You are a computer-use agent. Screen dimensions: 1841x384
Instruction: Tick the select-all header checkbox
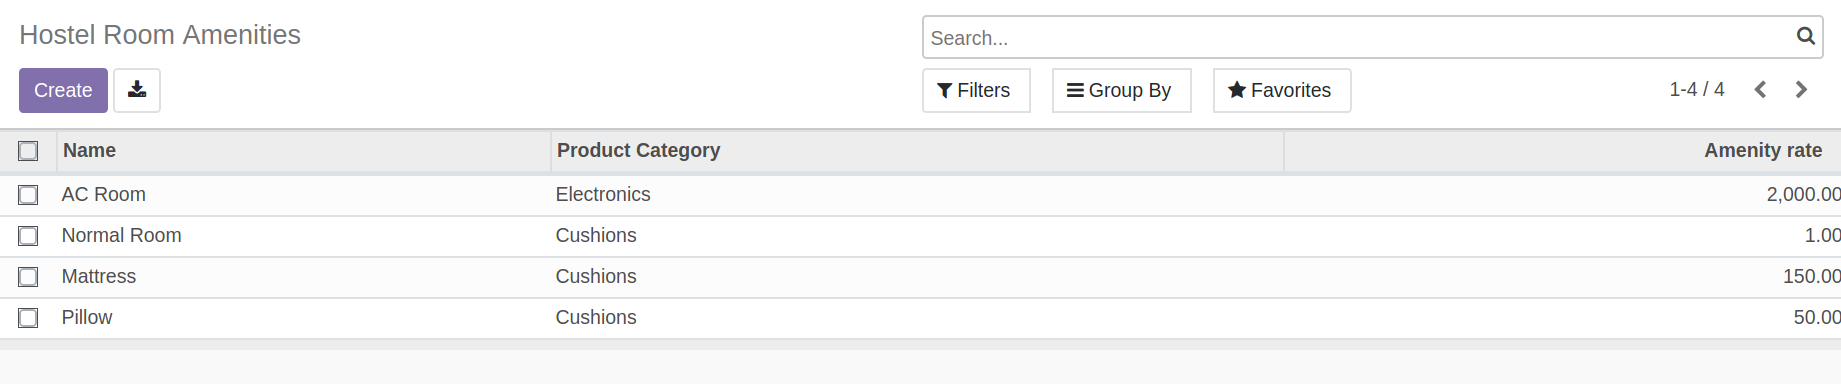point(28,151)
